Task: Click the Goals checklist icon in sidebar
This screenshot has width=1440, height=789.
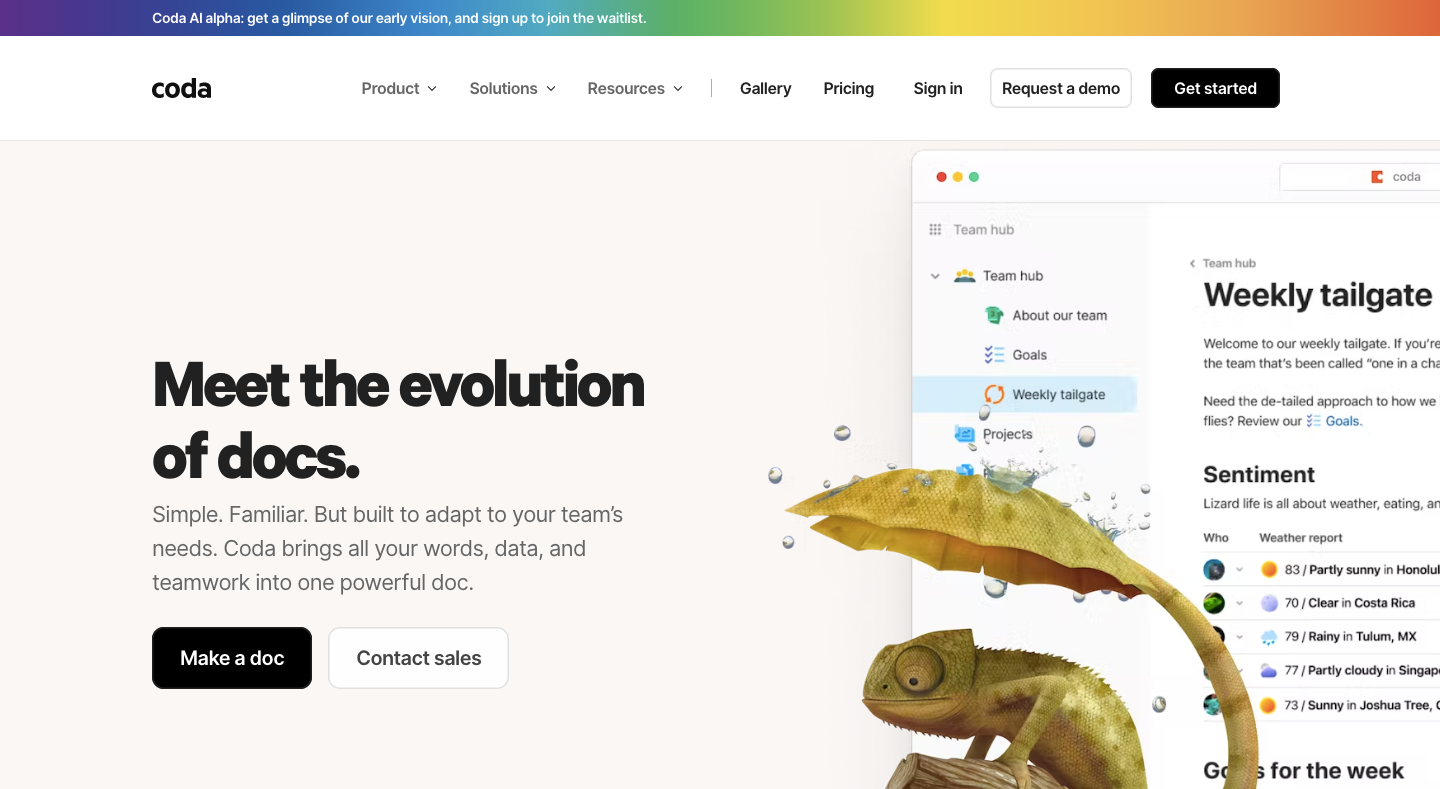Action: tap(993, 354)
